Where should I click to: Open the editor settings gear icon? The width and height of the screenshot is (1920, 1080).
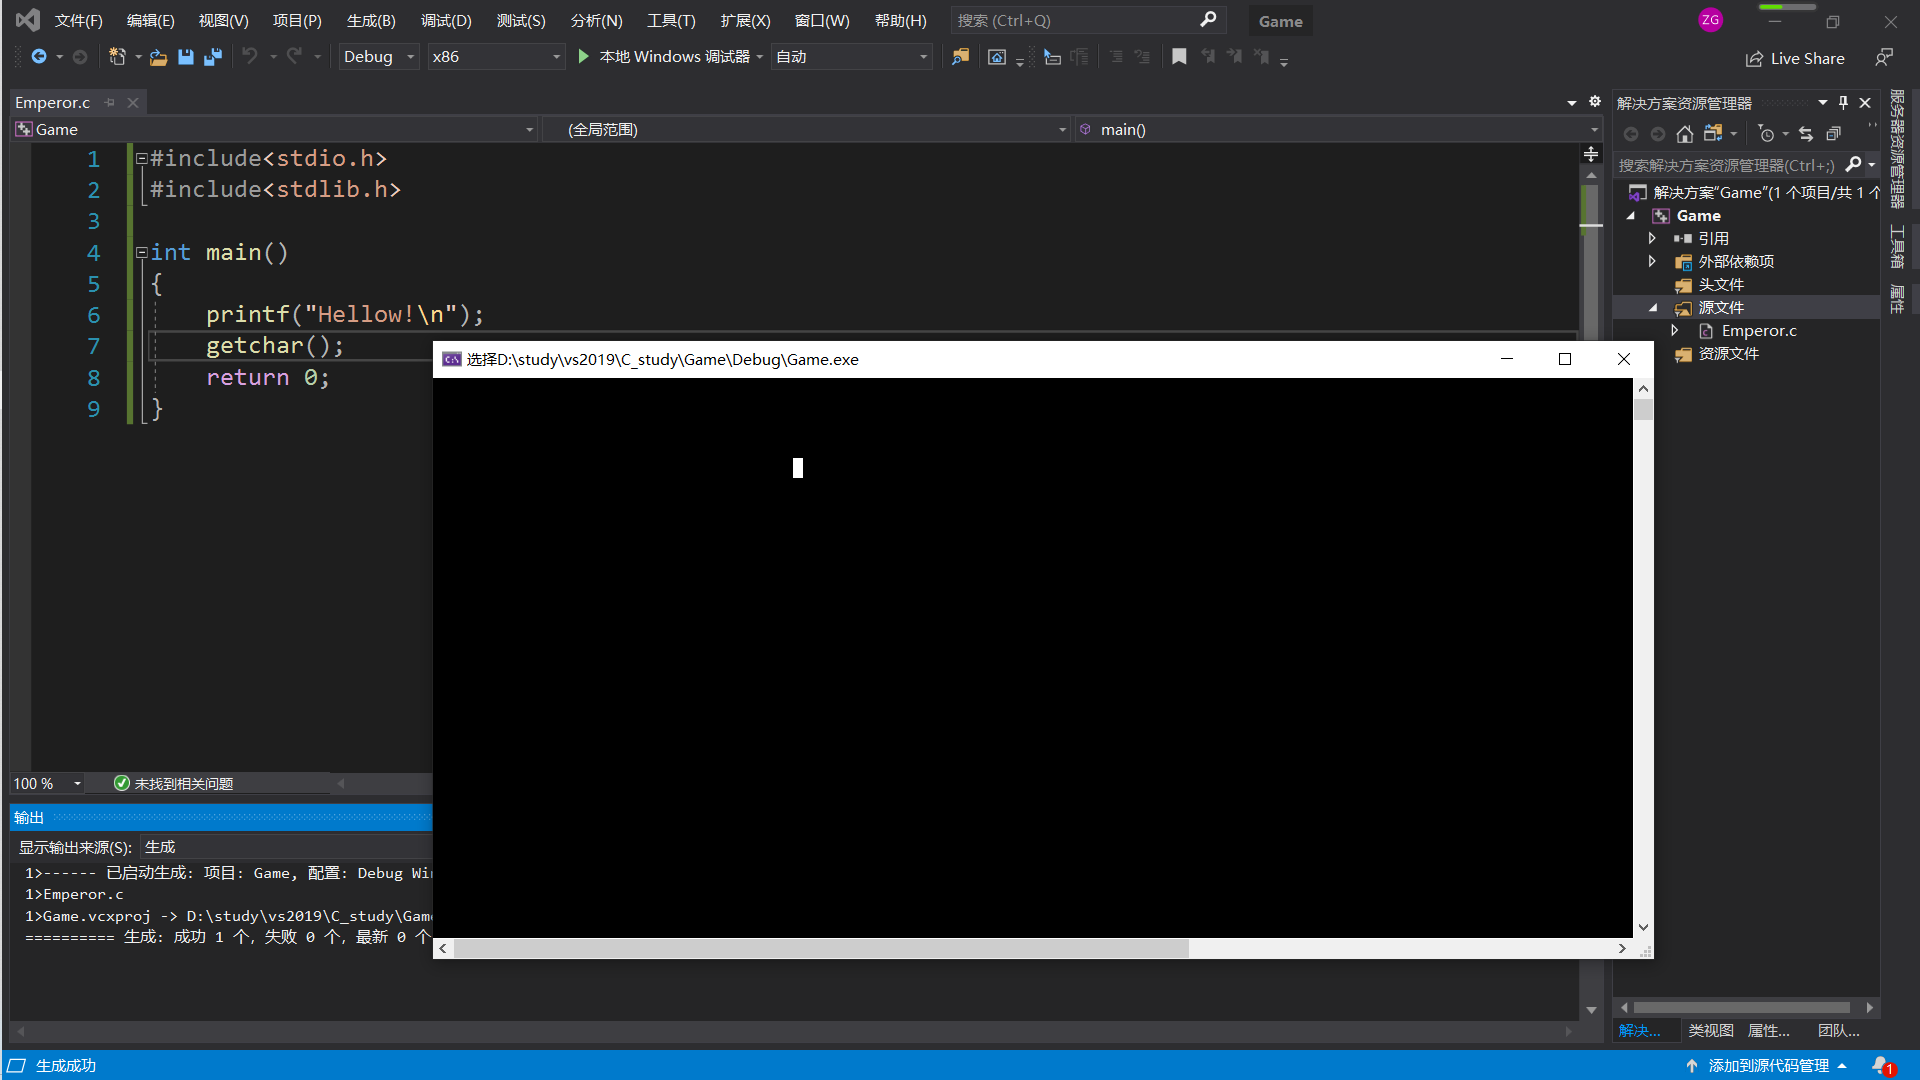coord(1595,102)
